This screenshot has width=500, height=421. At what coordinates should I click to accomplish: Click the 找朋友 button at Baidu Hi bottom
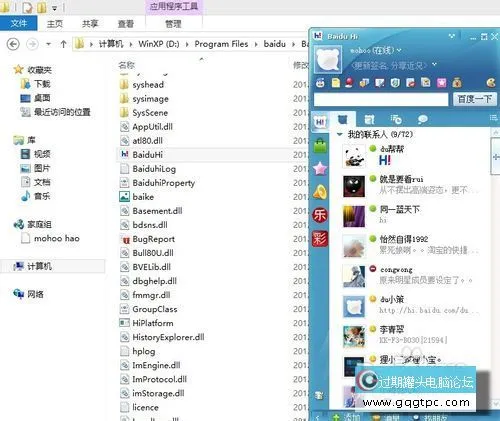coord(430,417)
